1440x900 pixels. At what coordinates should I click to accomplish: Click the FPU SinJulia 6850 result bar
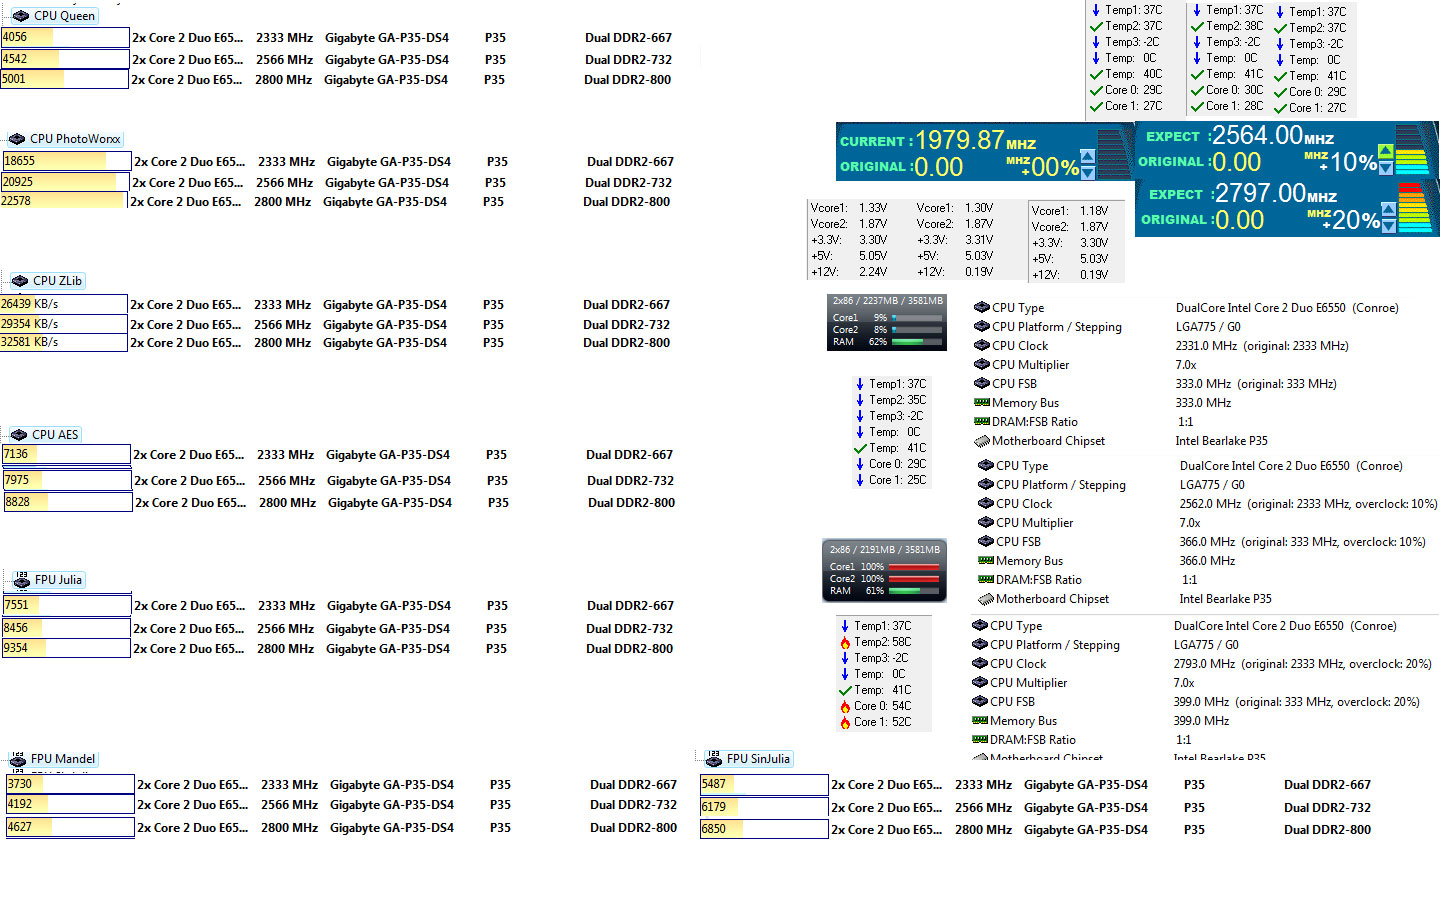[765, 829]
